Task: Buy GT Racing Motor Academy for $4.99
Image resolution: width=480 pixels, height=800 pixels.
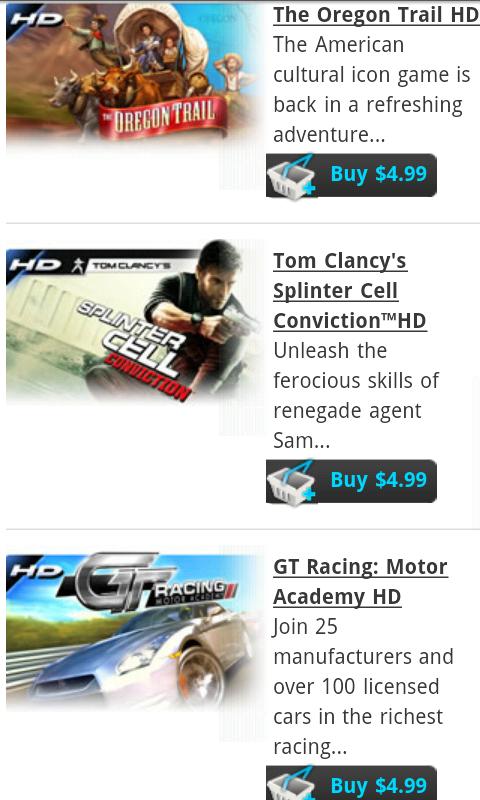Action: [x=351, y=783]
